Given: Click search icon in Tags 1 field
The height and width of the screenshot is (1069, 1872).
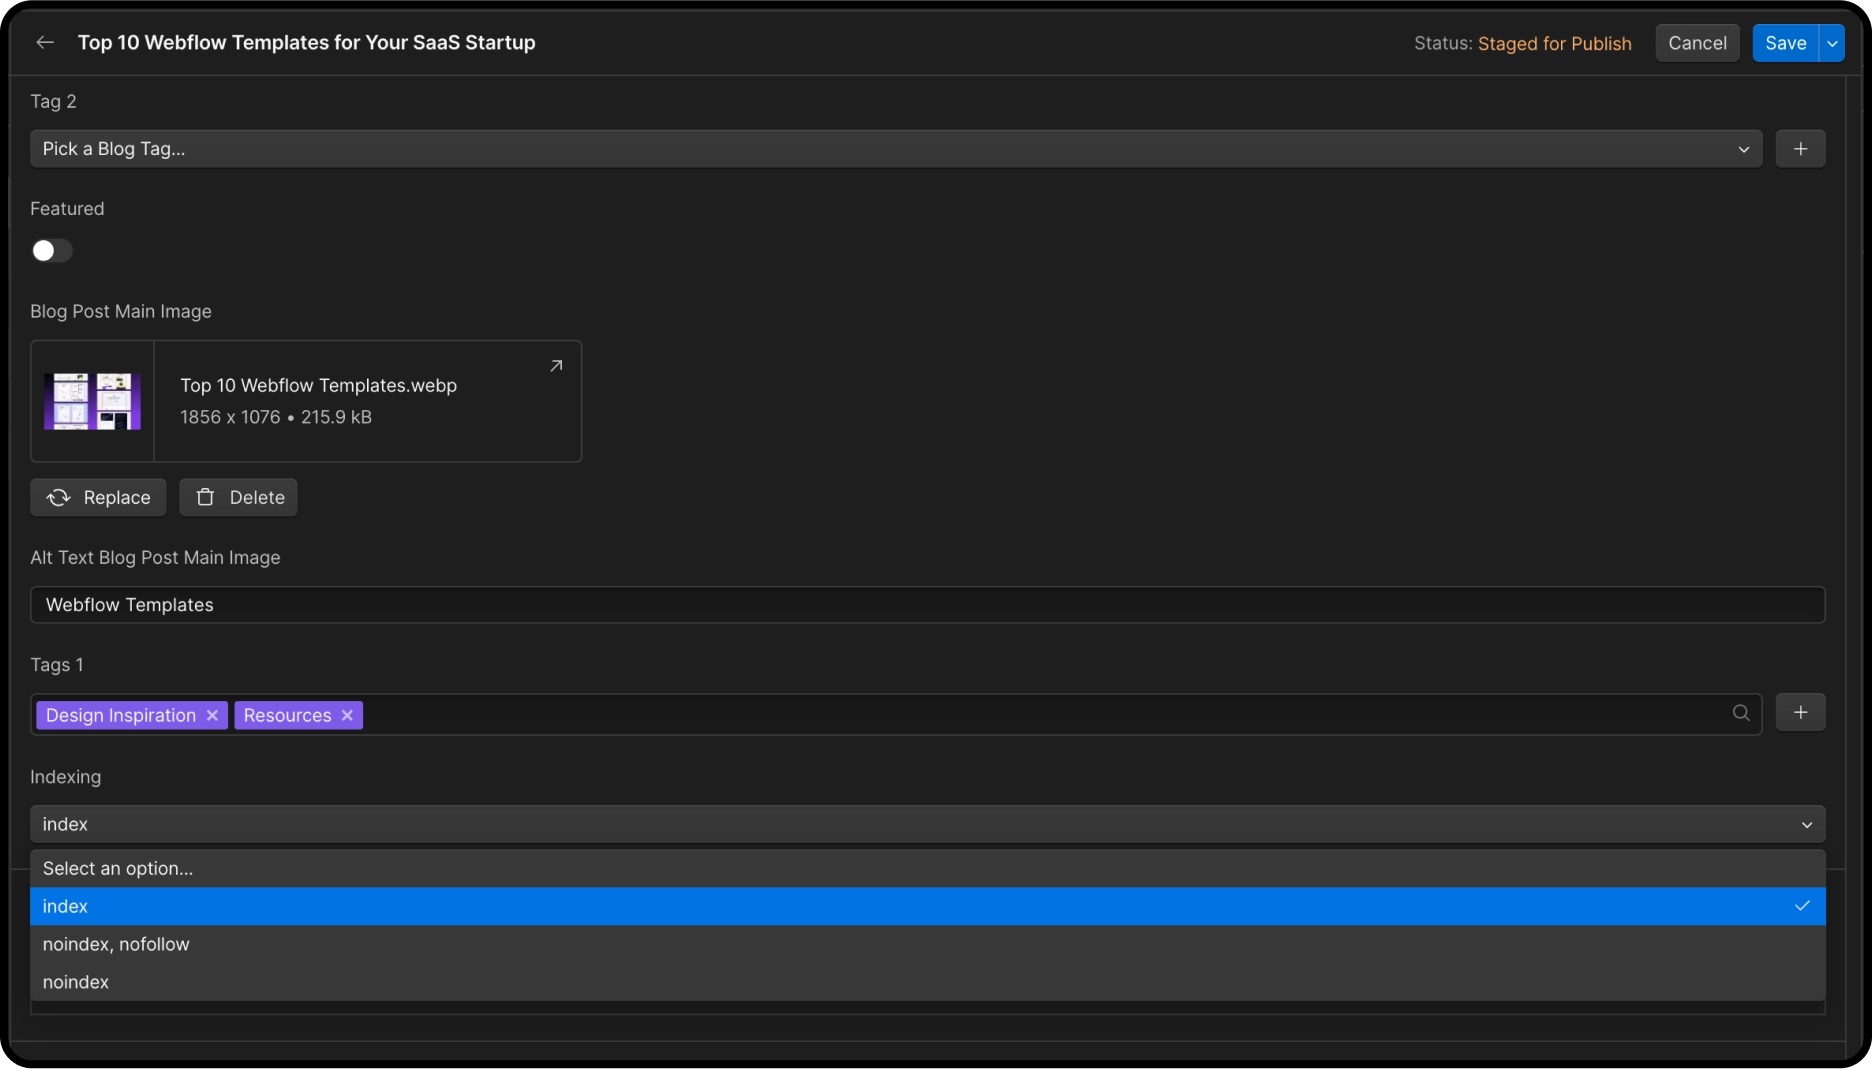Looking at the screenshot, I should (x=1741, y=713).
